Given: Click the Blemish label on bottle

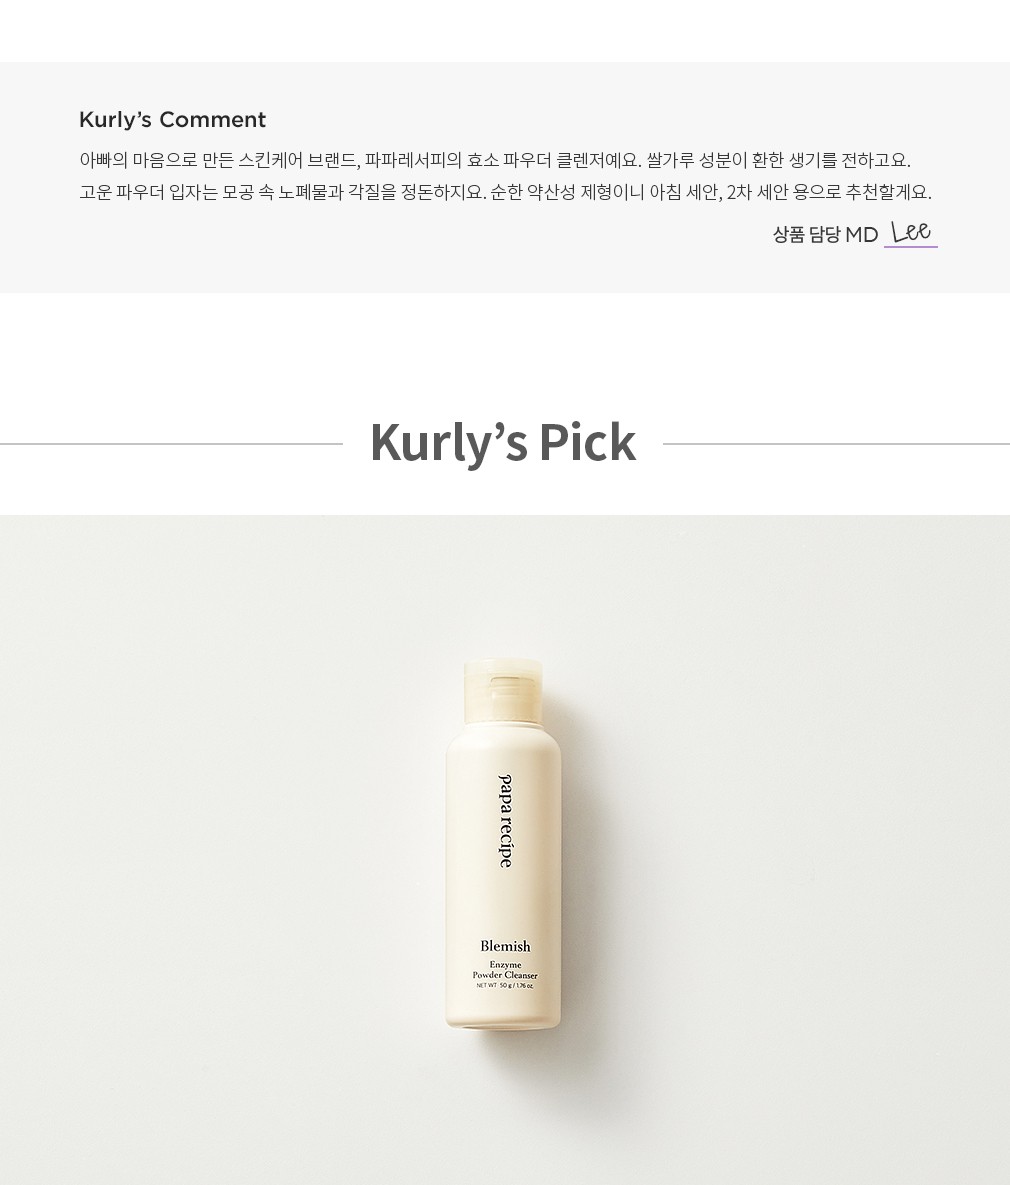Looking at the screenshot, I should coord(505,946).
